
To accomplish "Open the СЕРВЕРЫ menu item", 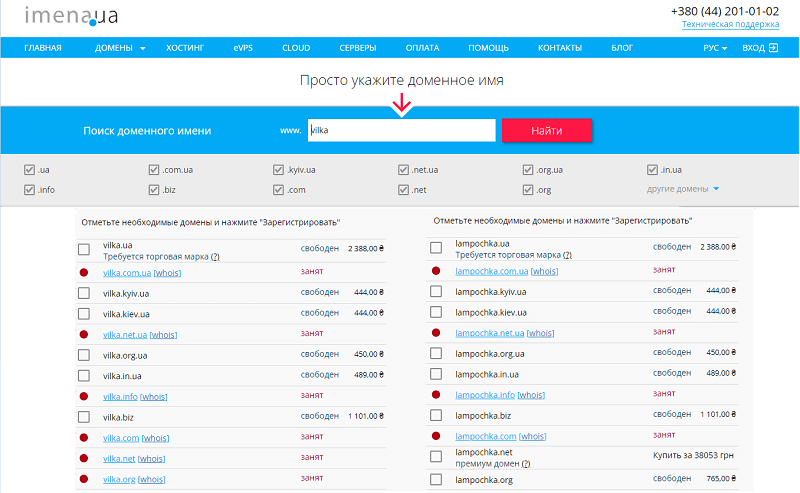I will [x=358, y=48].
